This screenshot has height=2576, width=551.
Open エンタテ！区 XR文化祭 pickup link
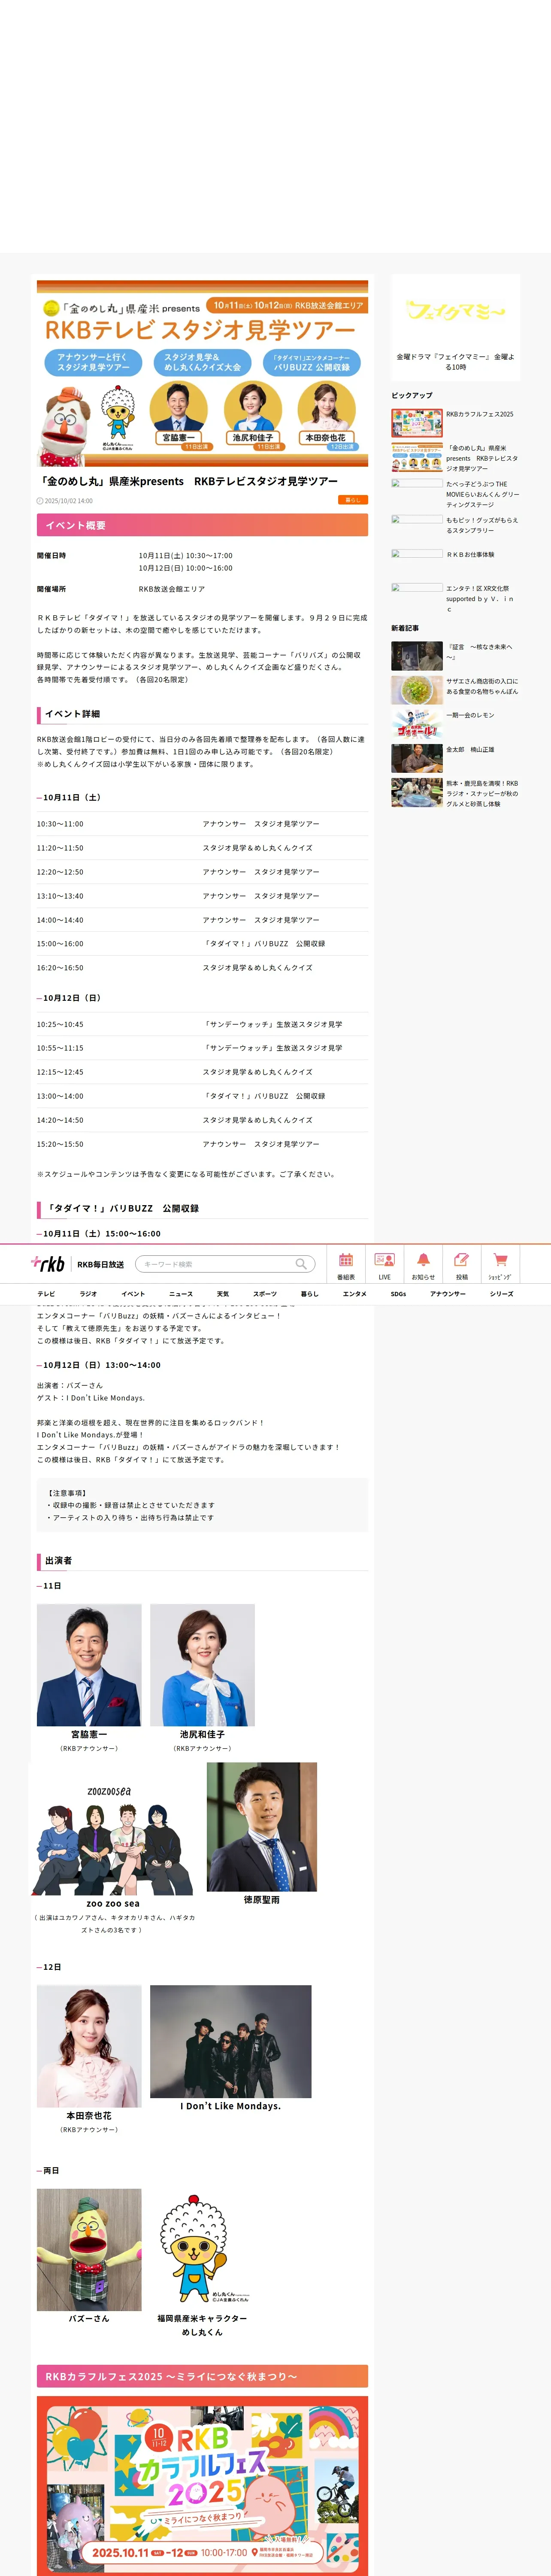(x=480, y=598)
